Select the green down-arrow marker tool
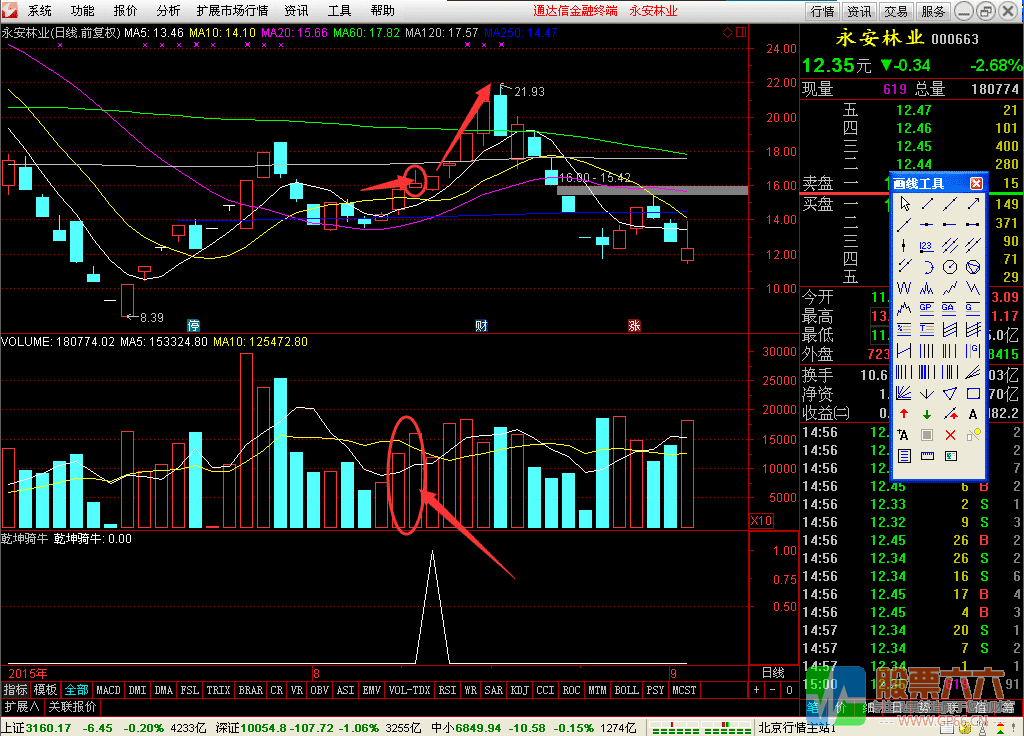Image resolution: width=1024 pixels, height=736 pixels. coord(927,414)
